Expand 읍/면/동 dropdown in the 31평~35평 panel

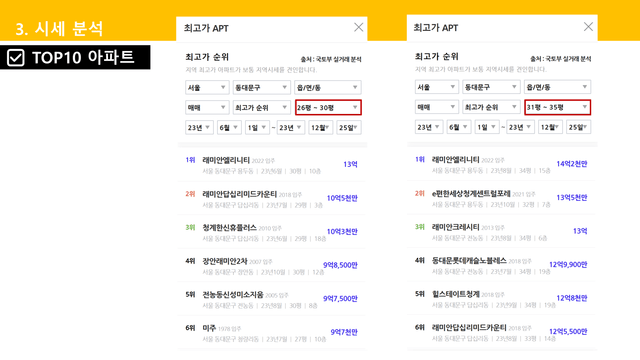coord(558,87)
